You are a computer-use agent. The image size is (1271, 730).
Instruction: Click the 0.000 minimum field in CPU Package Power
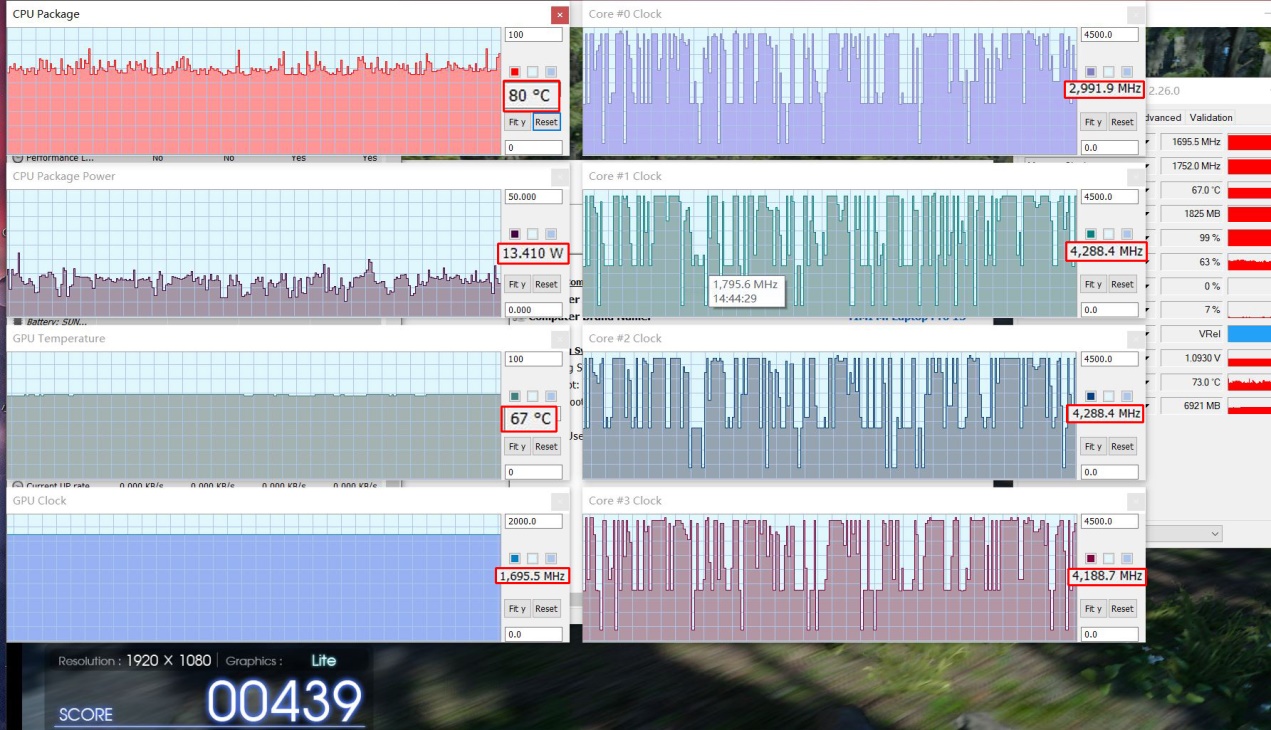pos(533,310)
